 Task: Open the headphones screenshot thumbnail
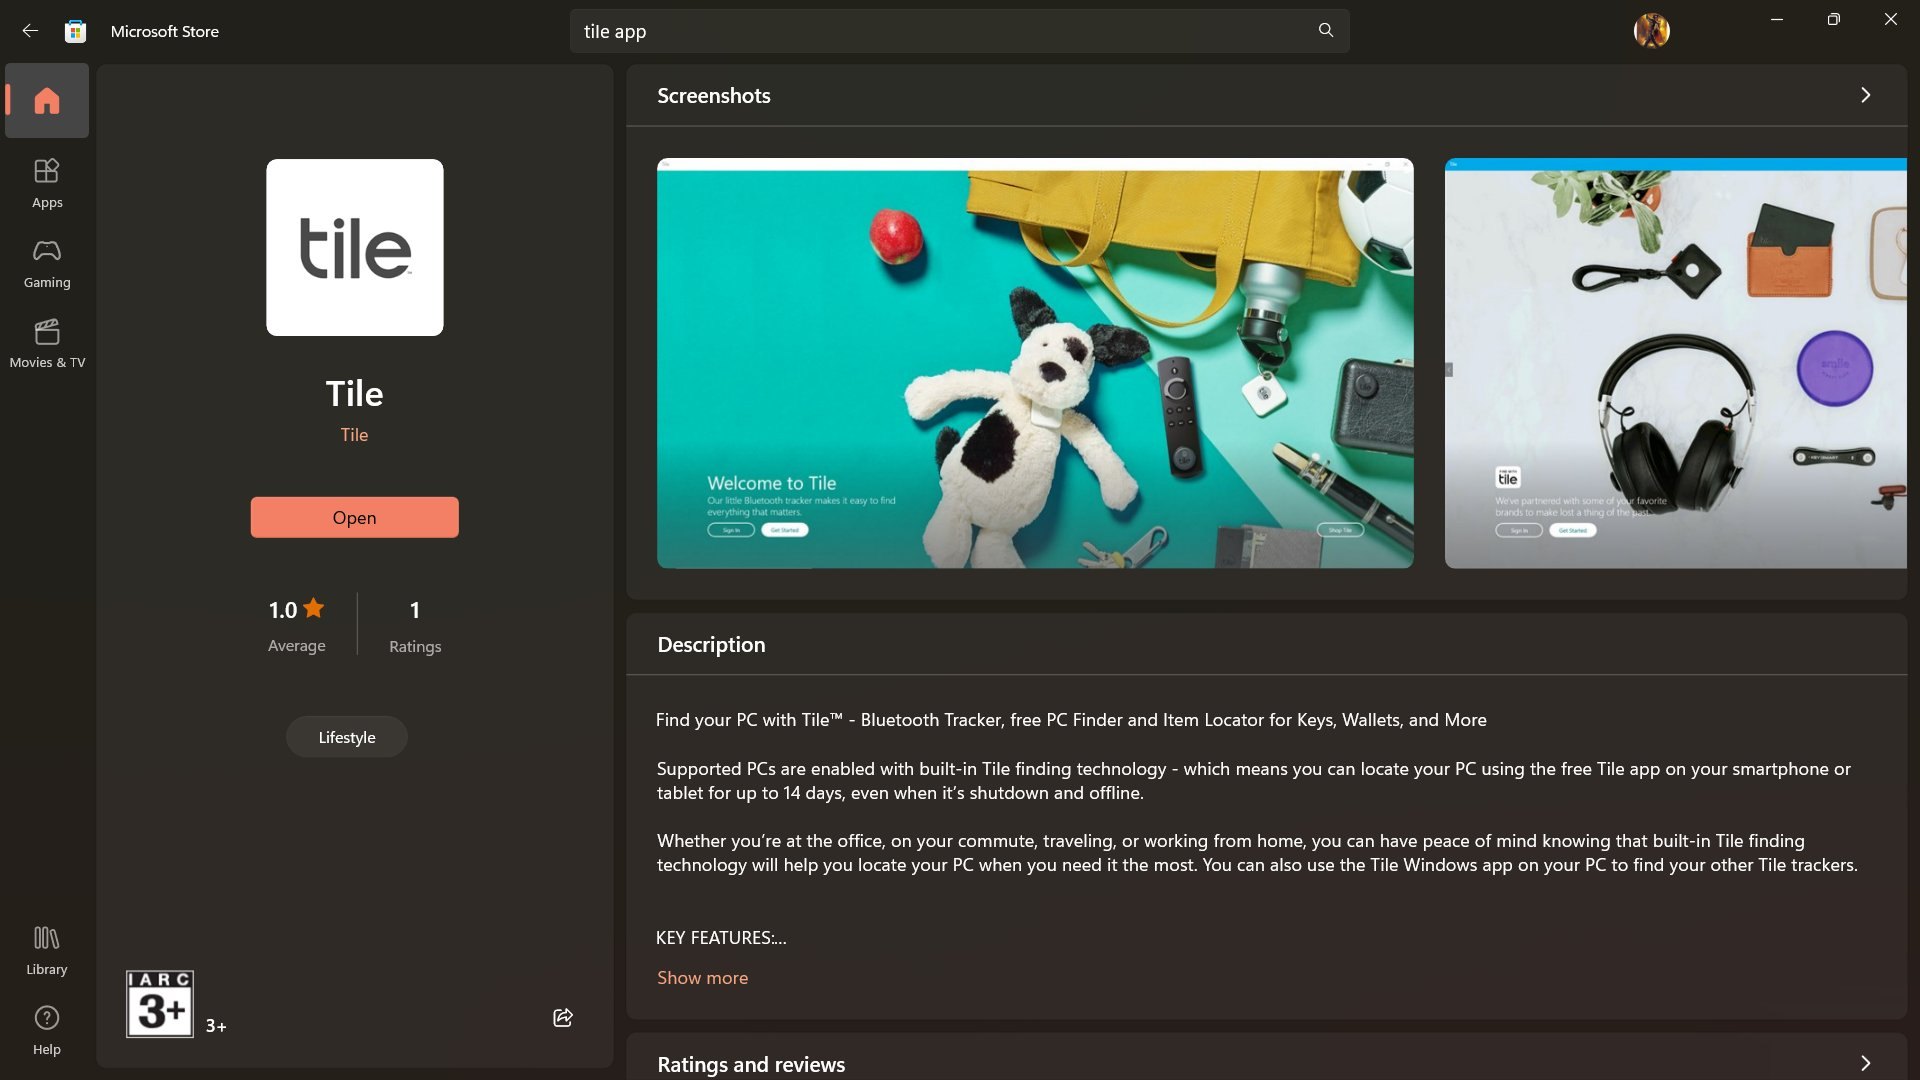(x=1675, y=363)
